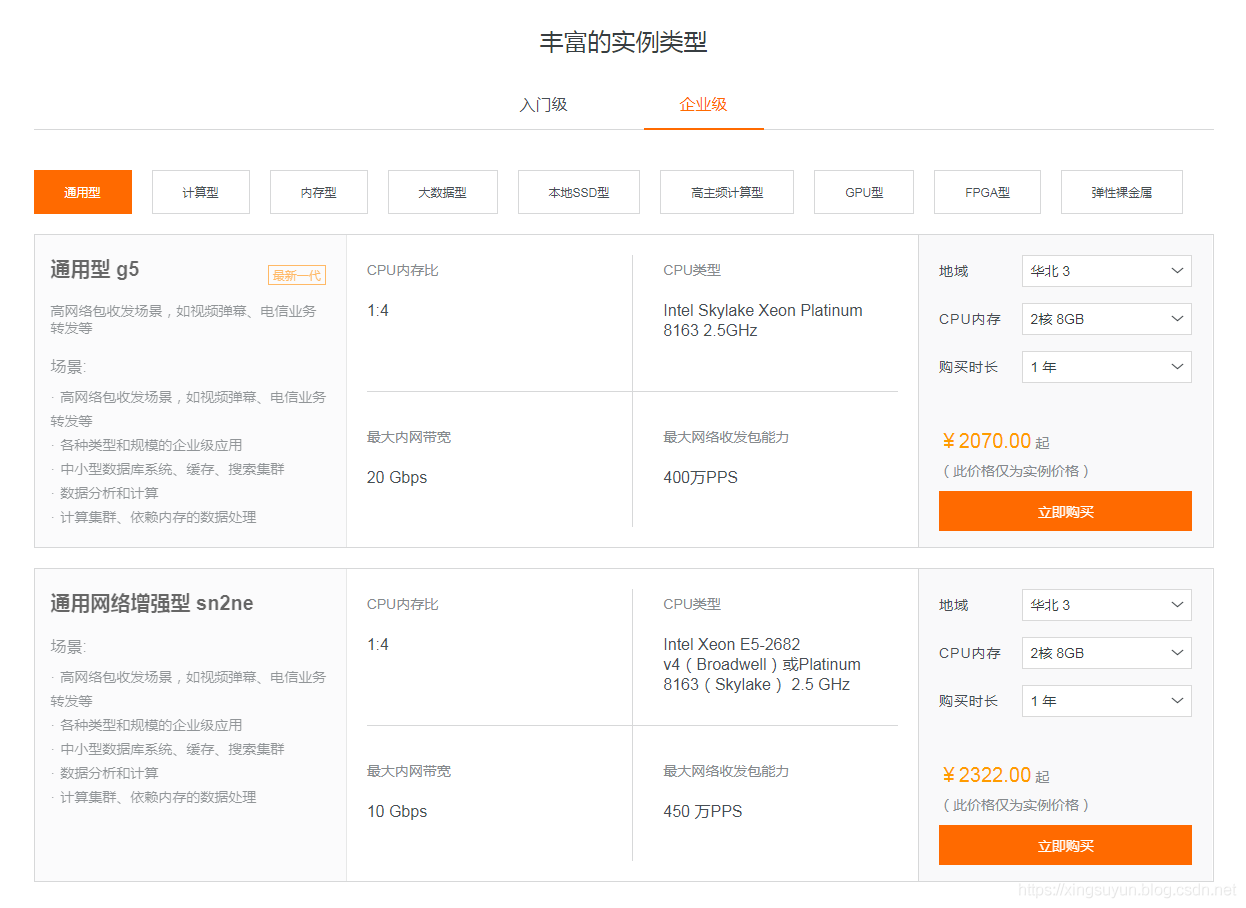Switch to the 企业级 tab

pos(703,104)
